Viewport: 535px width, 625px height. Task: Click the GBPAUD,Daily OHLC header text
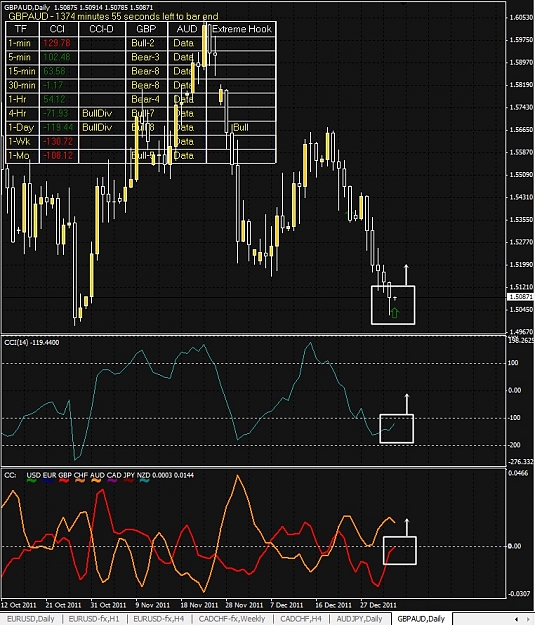[x=79, y=7]
